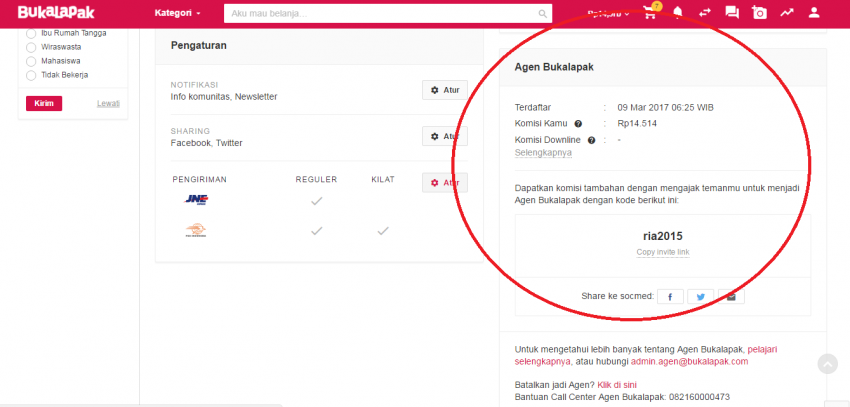Screen dimensions: 850x407
Task: Open the notifications bell icon
Action: coord(678,13)
